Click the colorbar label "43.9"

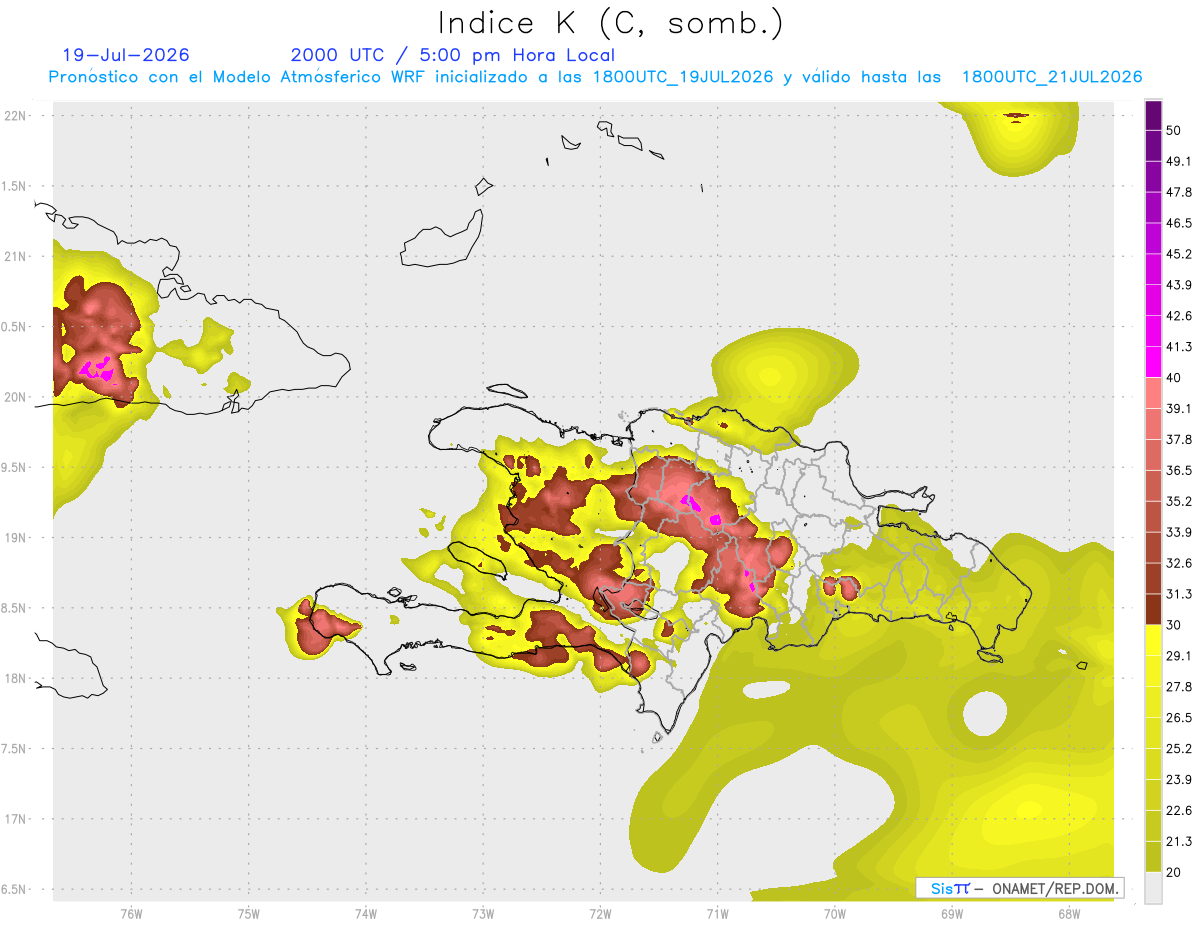tap(1179, 285)
